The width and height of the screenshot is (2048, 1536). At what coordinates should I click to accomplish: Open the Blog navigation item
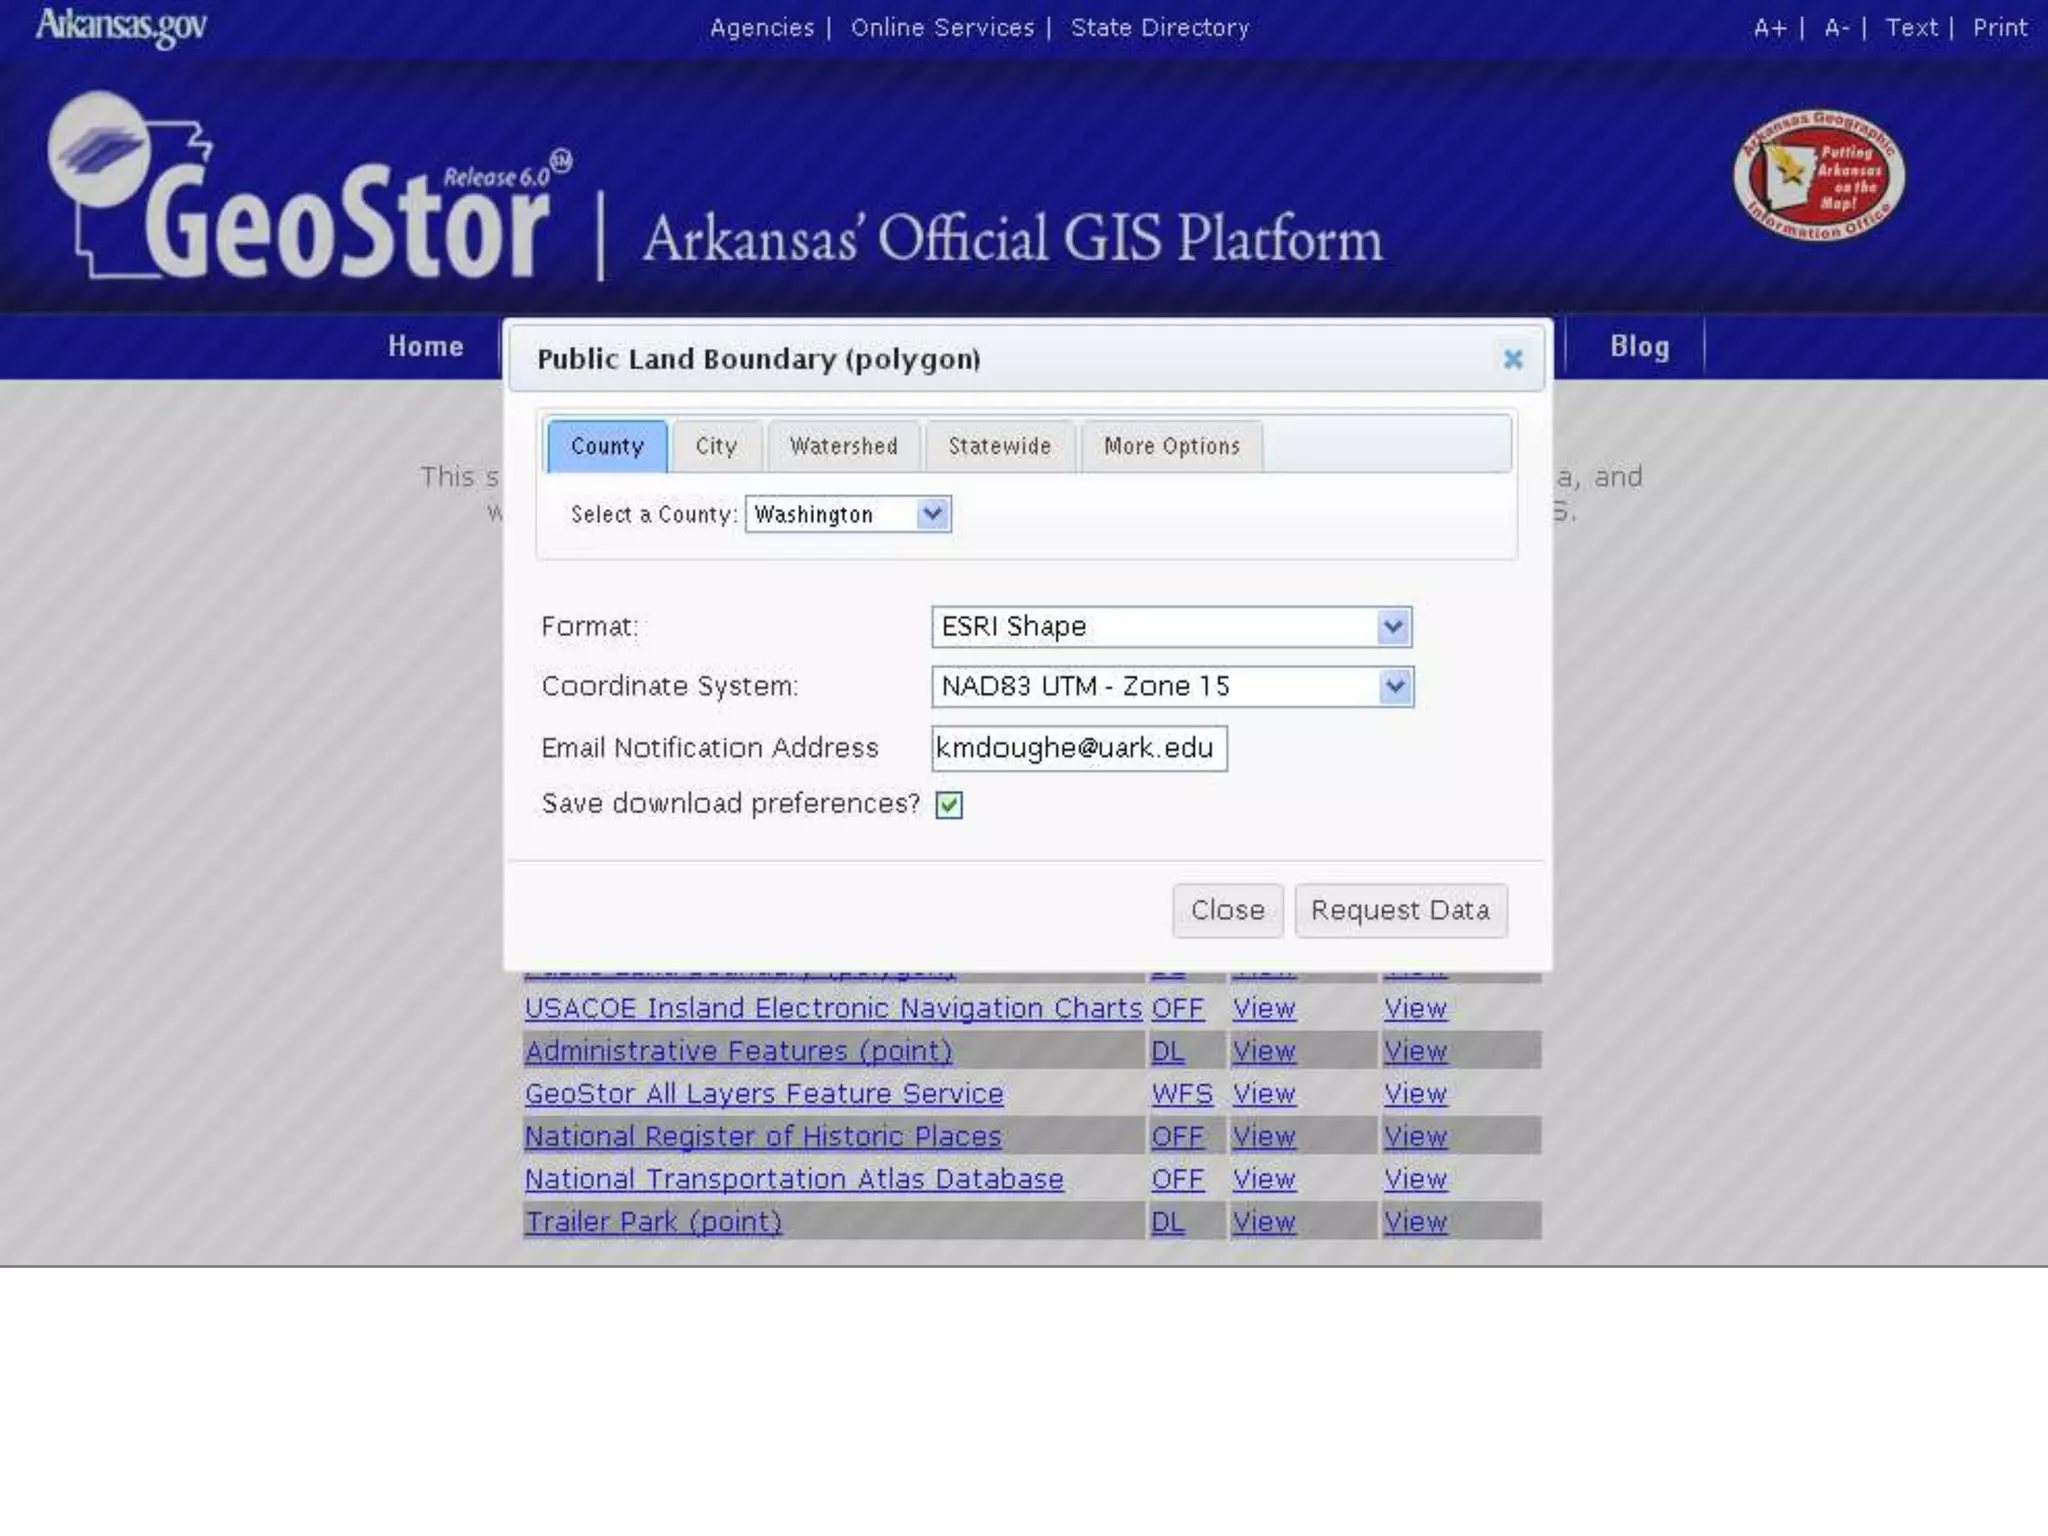pos(1638,347)
